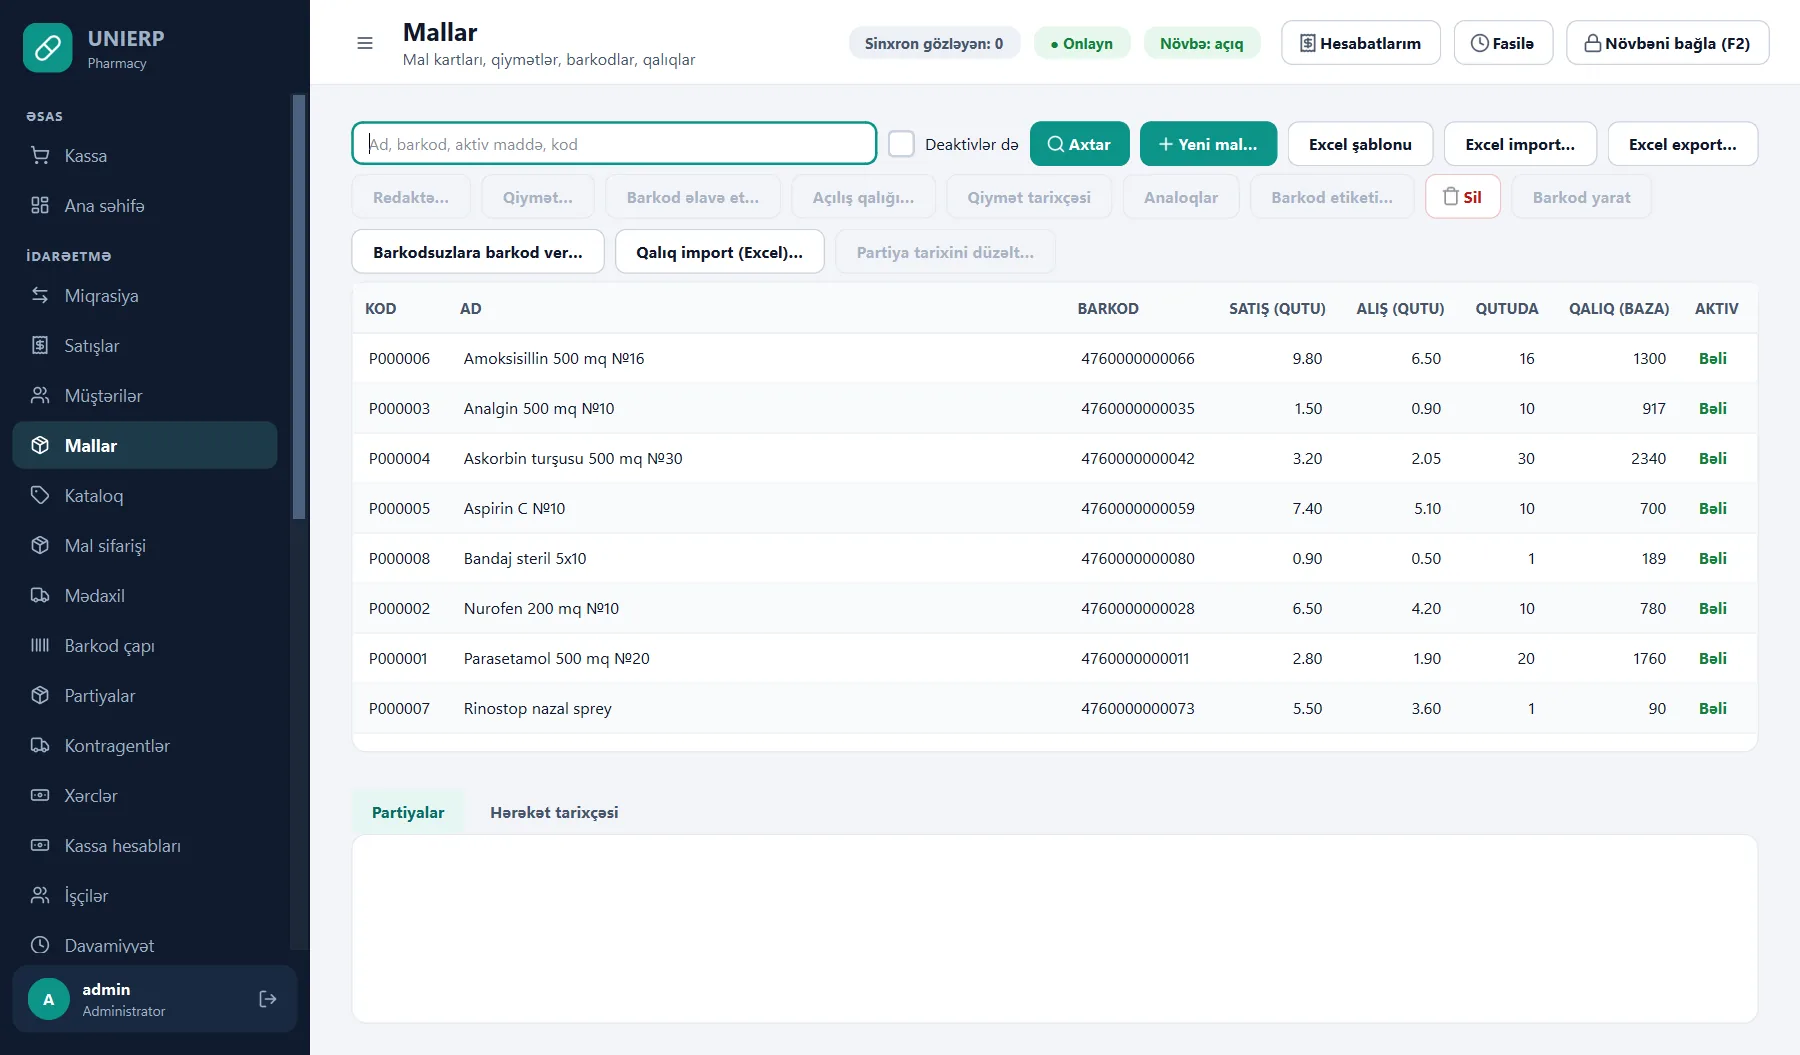
Task: Start a Fasilə break
Action: (x=1503, y=43)
